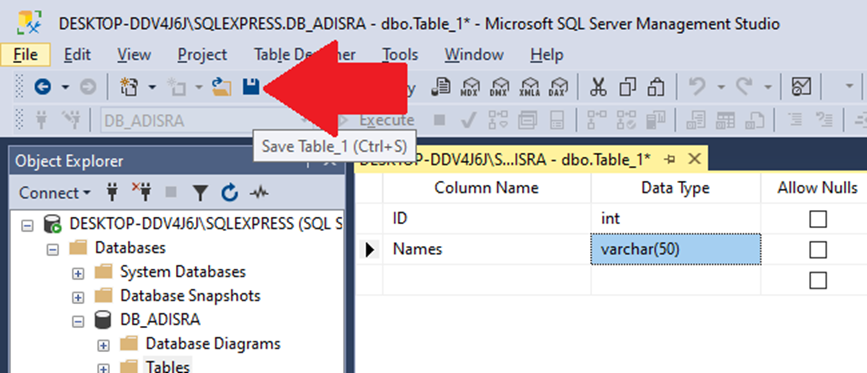Screen dimensions: 867x373
Task: Click the DAX query toolbar icon
Action: coord(557,87)
